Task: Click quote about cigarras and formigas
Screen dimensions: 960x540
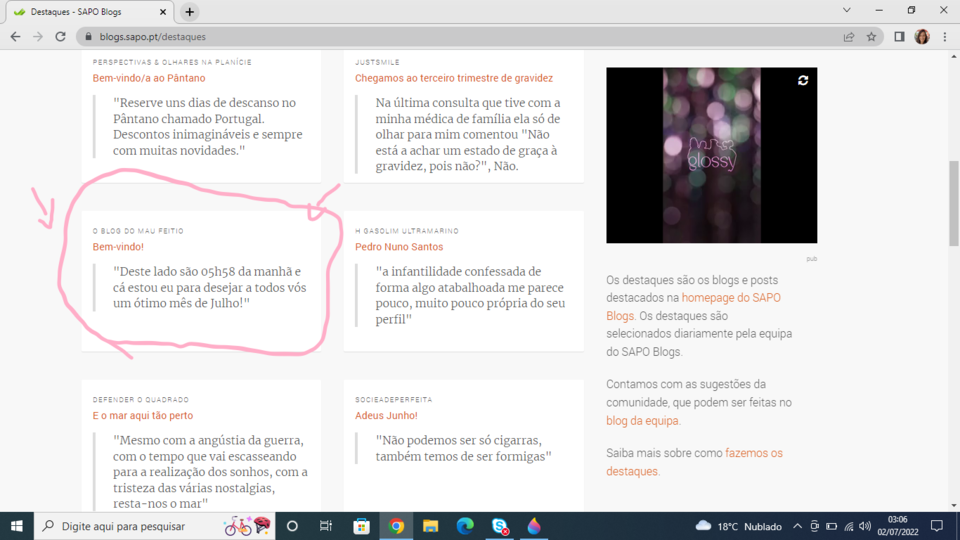Action: click(463, 448)
